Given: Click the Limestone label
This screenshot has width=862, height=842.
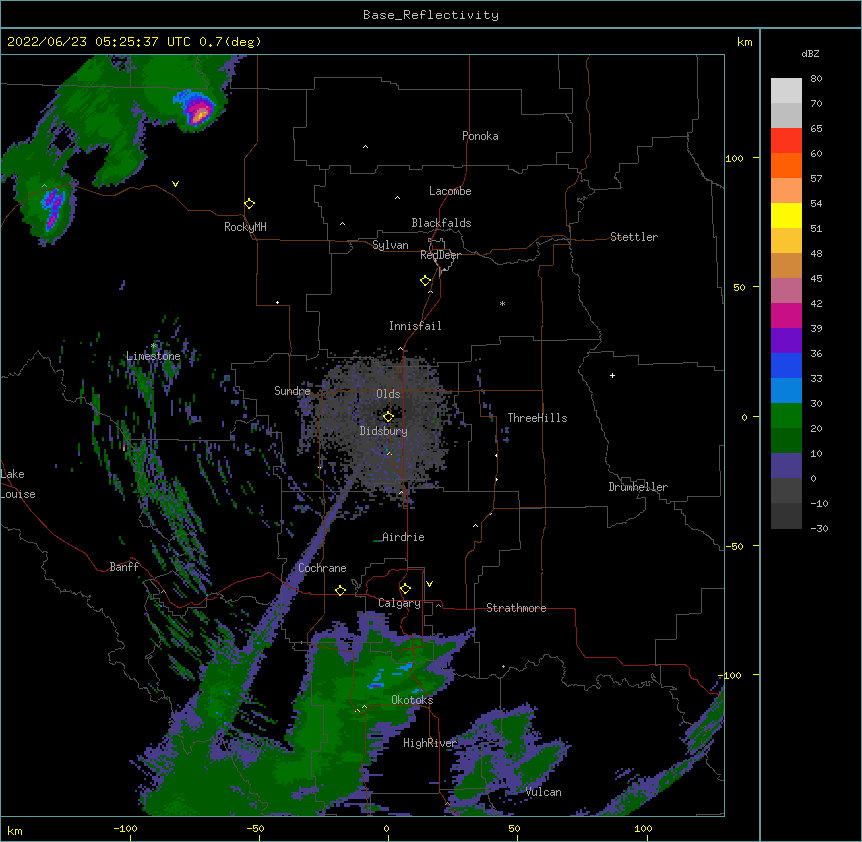Looking at the screenshot, I should coord(153,356).
